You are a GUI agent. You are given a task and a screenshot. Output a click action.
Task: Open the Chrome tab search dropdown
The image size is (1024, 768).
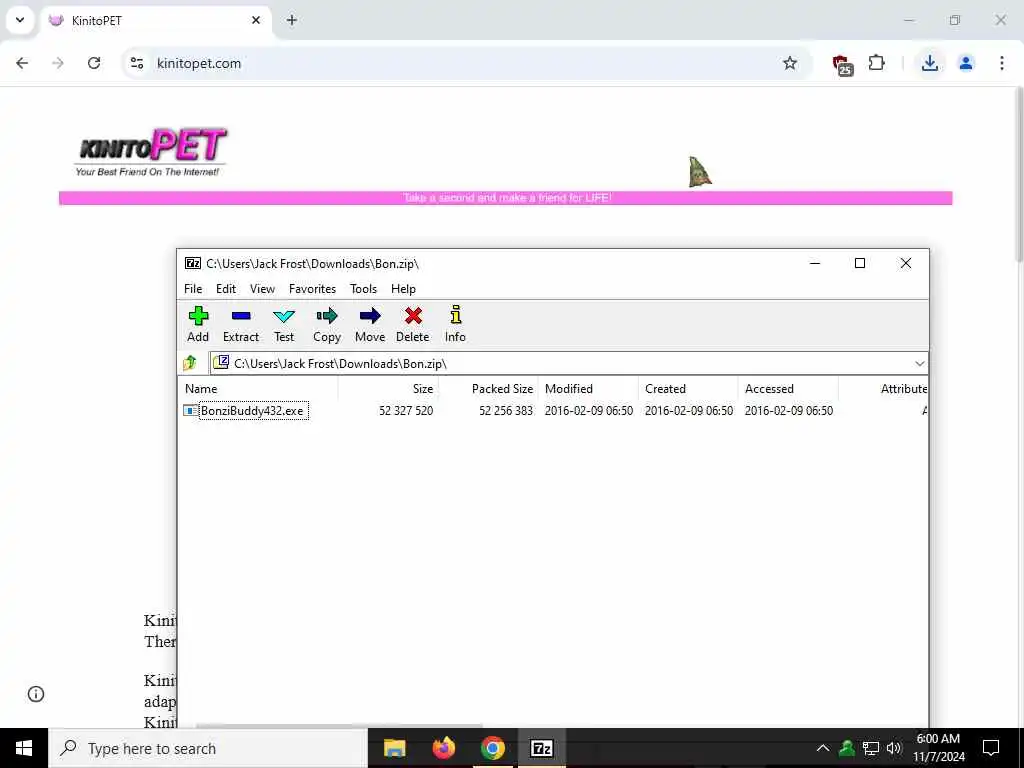(x=20, y=20)
